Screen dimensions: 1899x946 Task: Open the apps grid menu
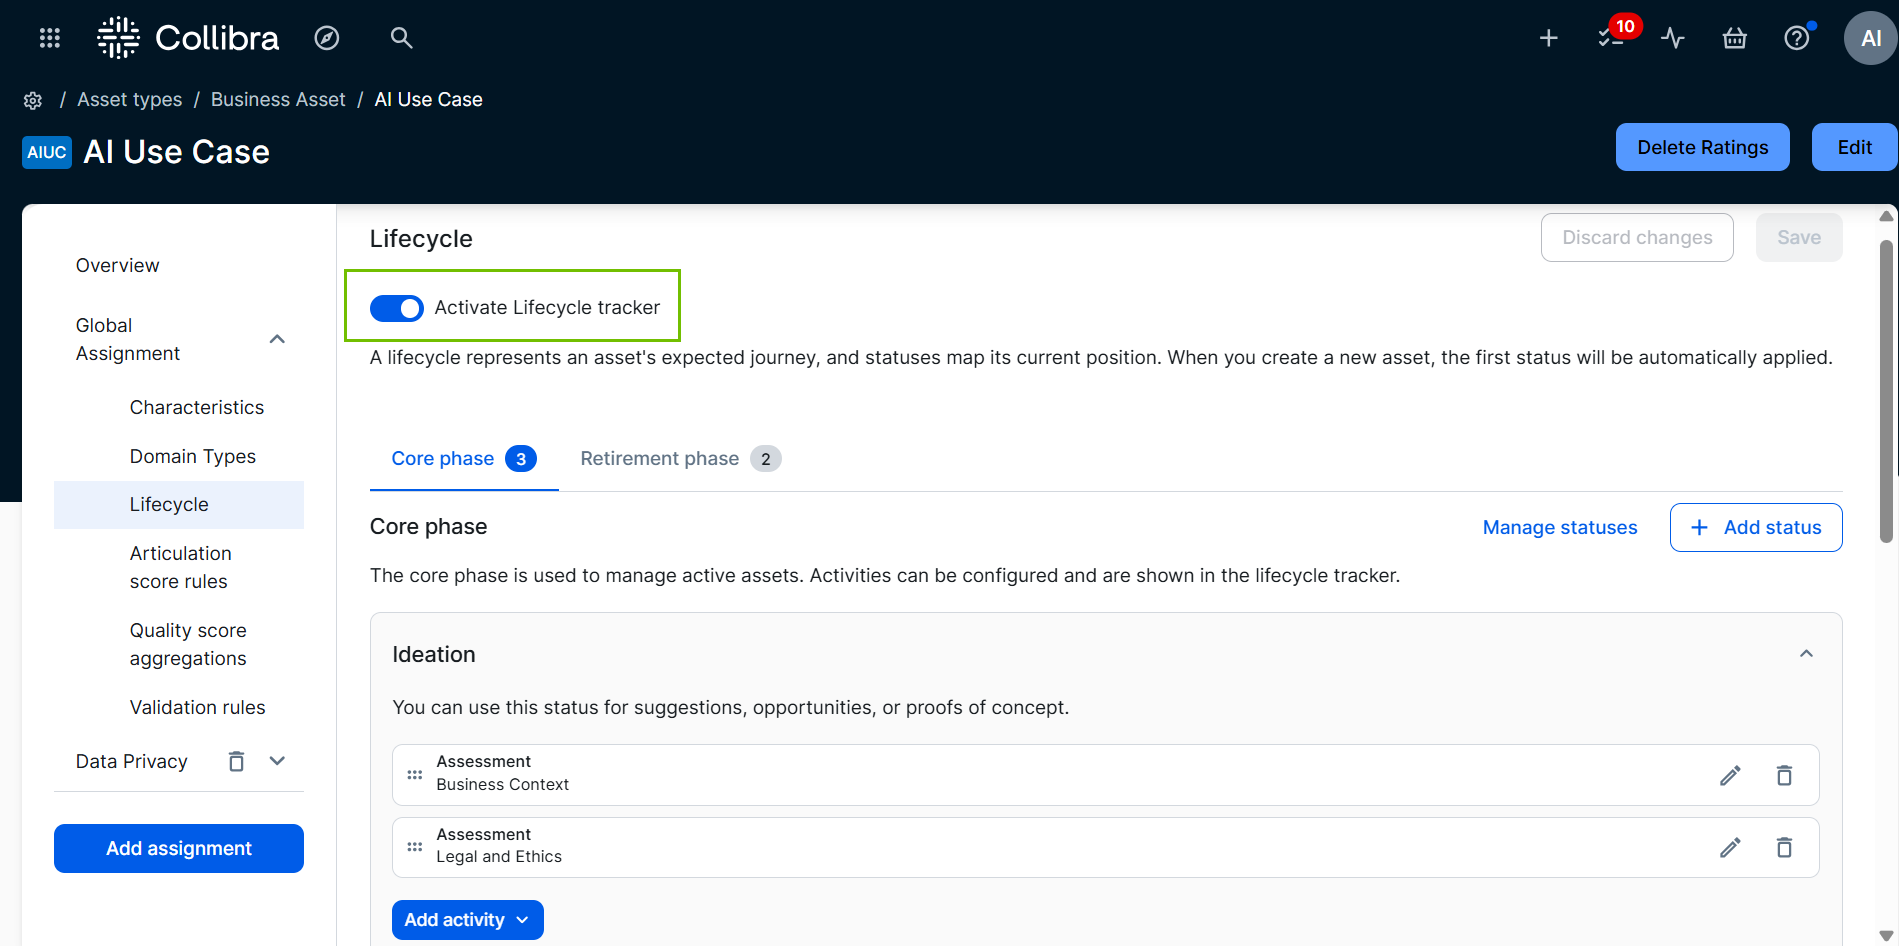(x=49, y=38)
